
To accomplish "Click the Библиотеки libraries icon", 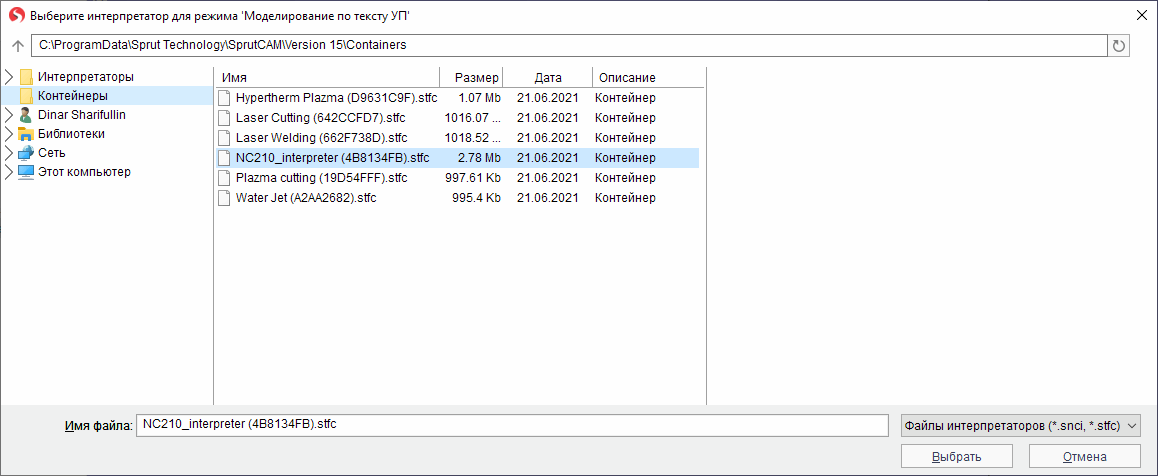I will click(x=27, y=134).
